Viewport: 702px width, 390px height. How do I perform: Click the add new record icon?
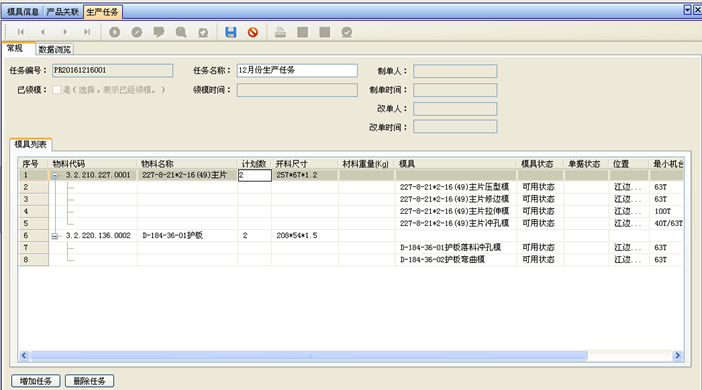pyautogui.click(x=115, y=32)
